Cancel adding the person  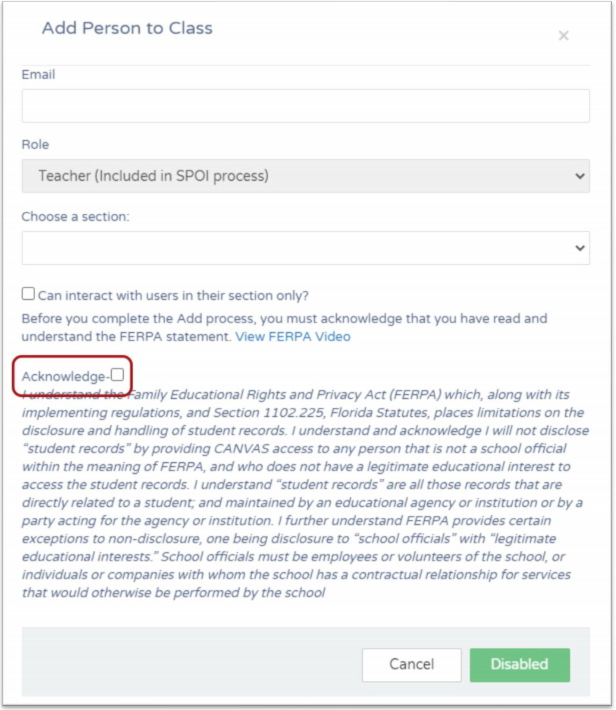411,665
